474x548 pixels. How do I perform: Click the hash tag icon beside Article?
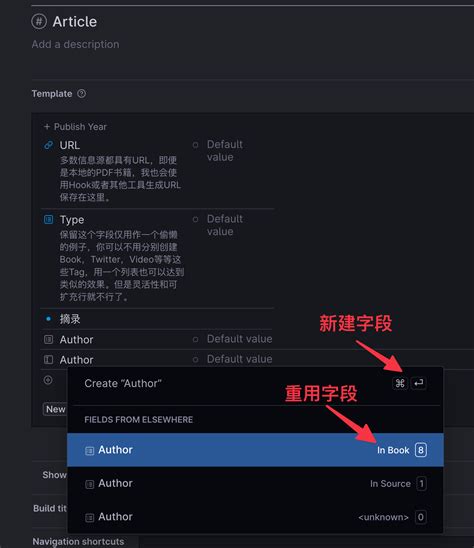39,22
